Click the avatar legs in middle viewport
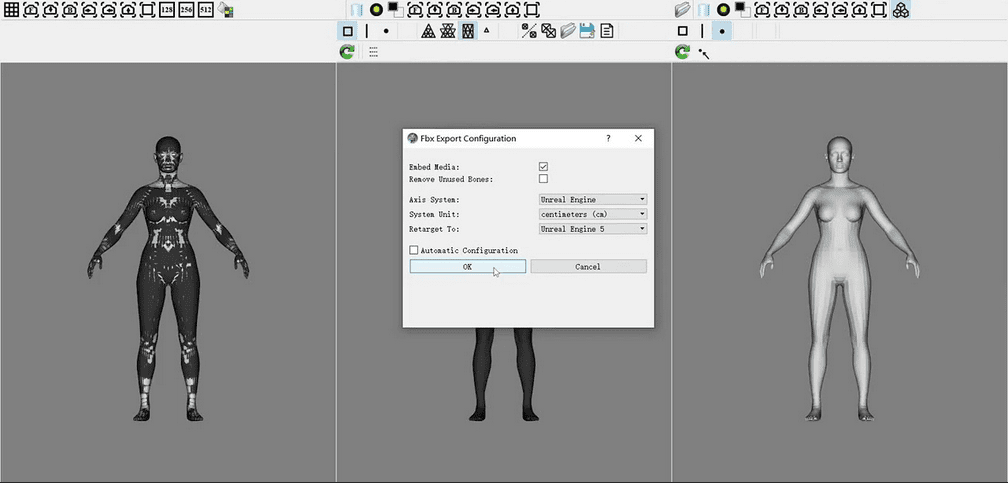 tap(504, 373)
